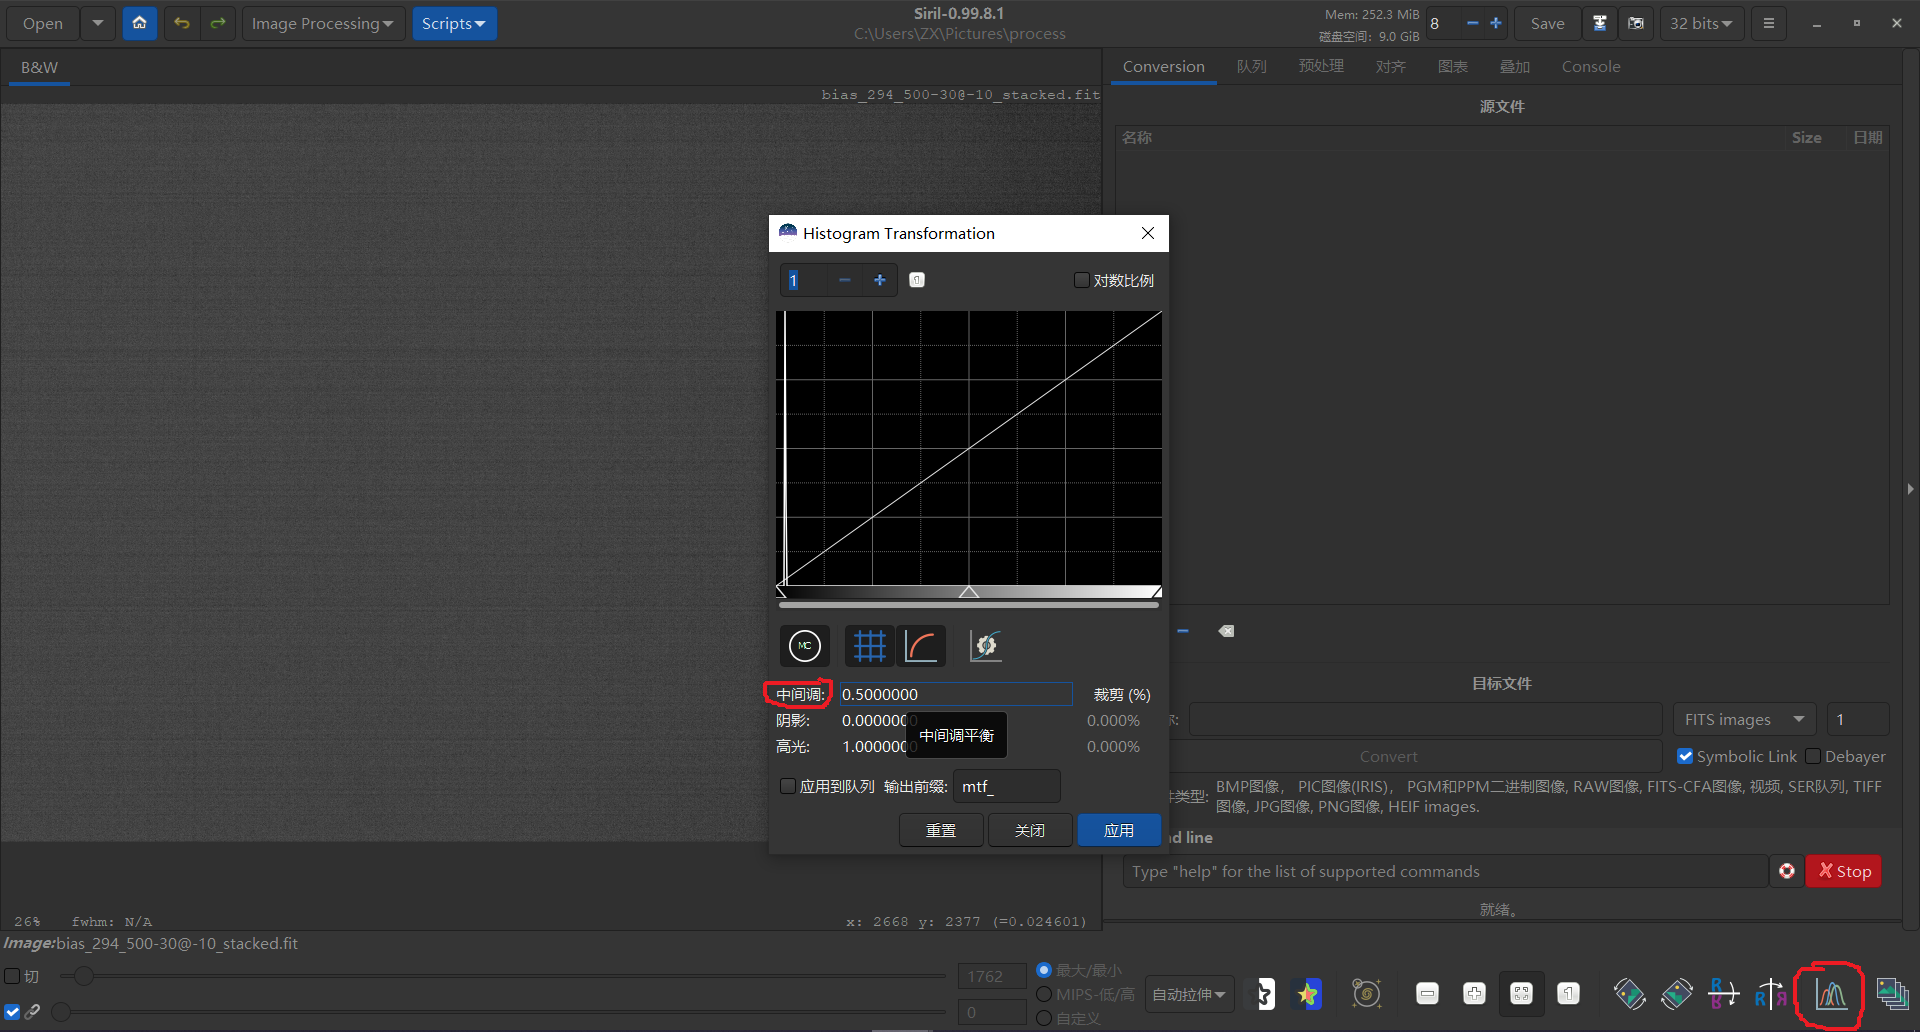Click the red Stop button
Viewport: 1920px width, 1032px height.
tap(1844, 871)
